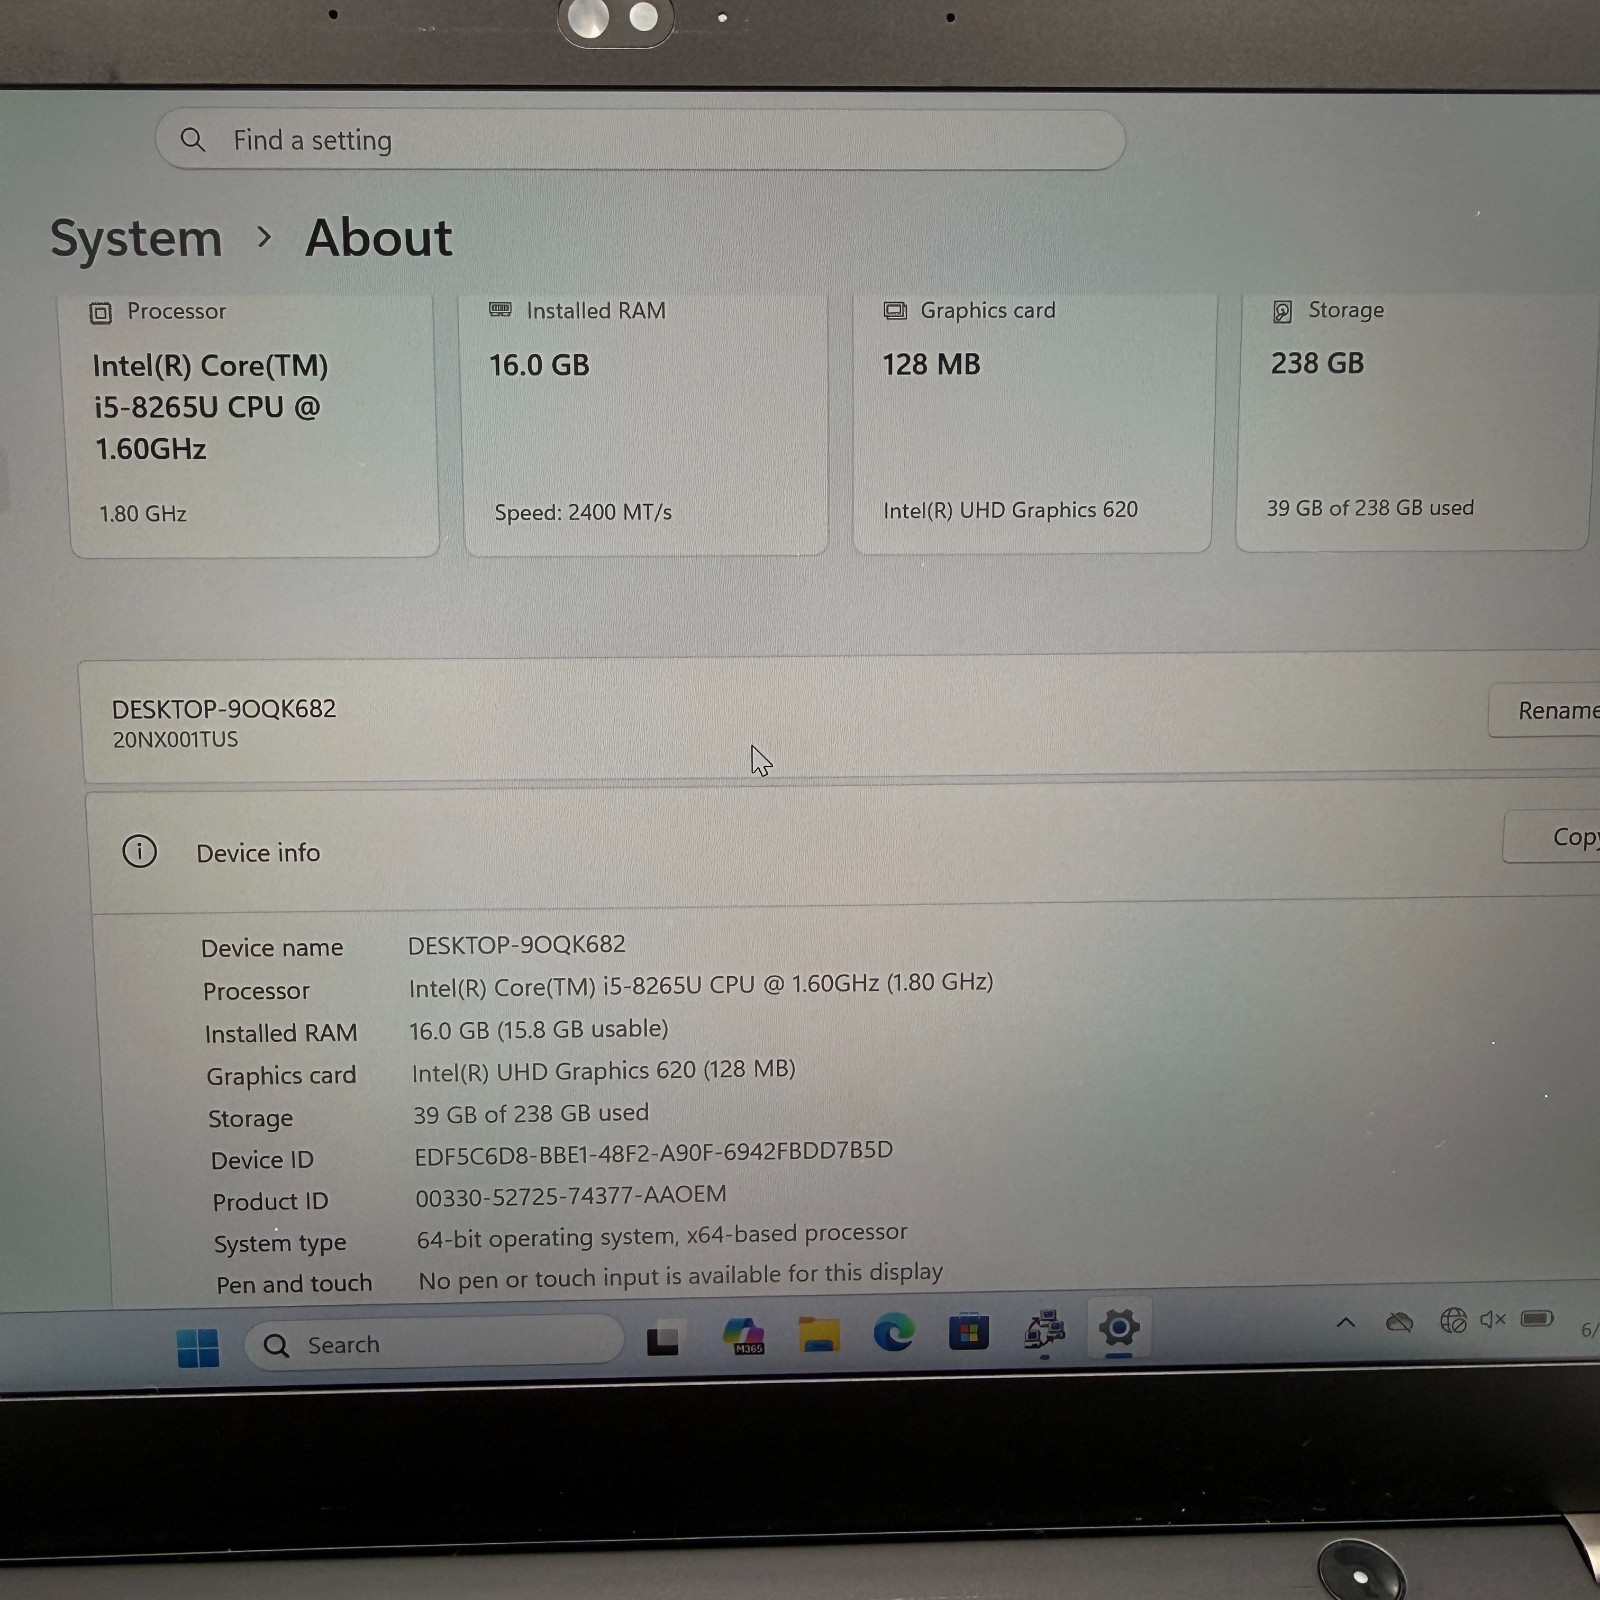
Task: Click the 16.0 GB (15.8 GB usable) value
Action: [x=539, y=1030]
